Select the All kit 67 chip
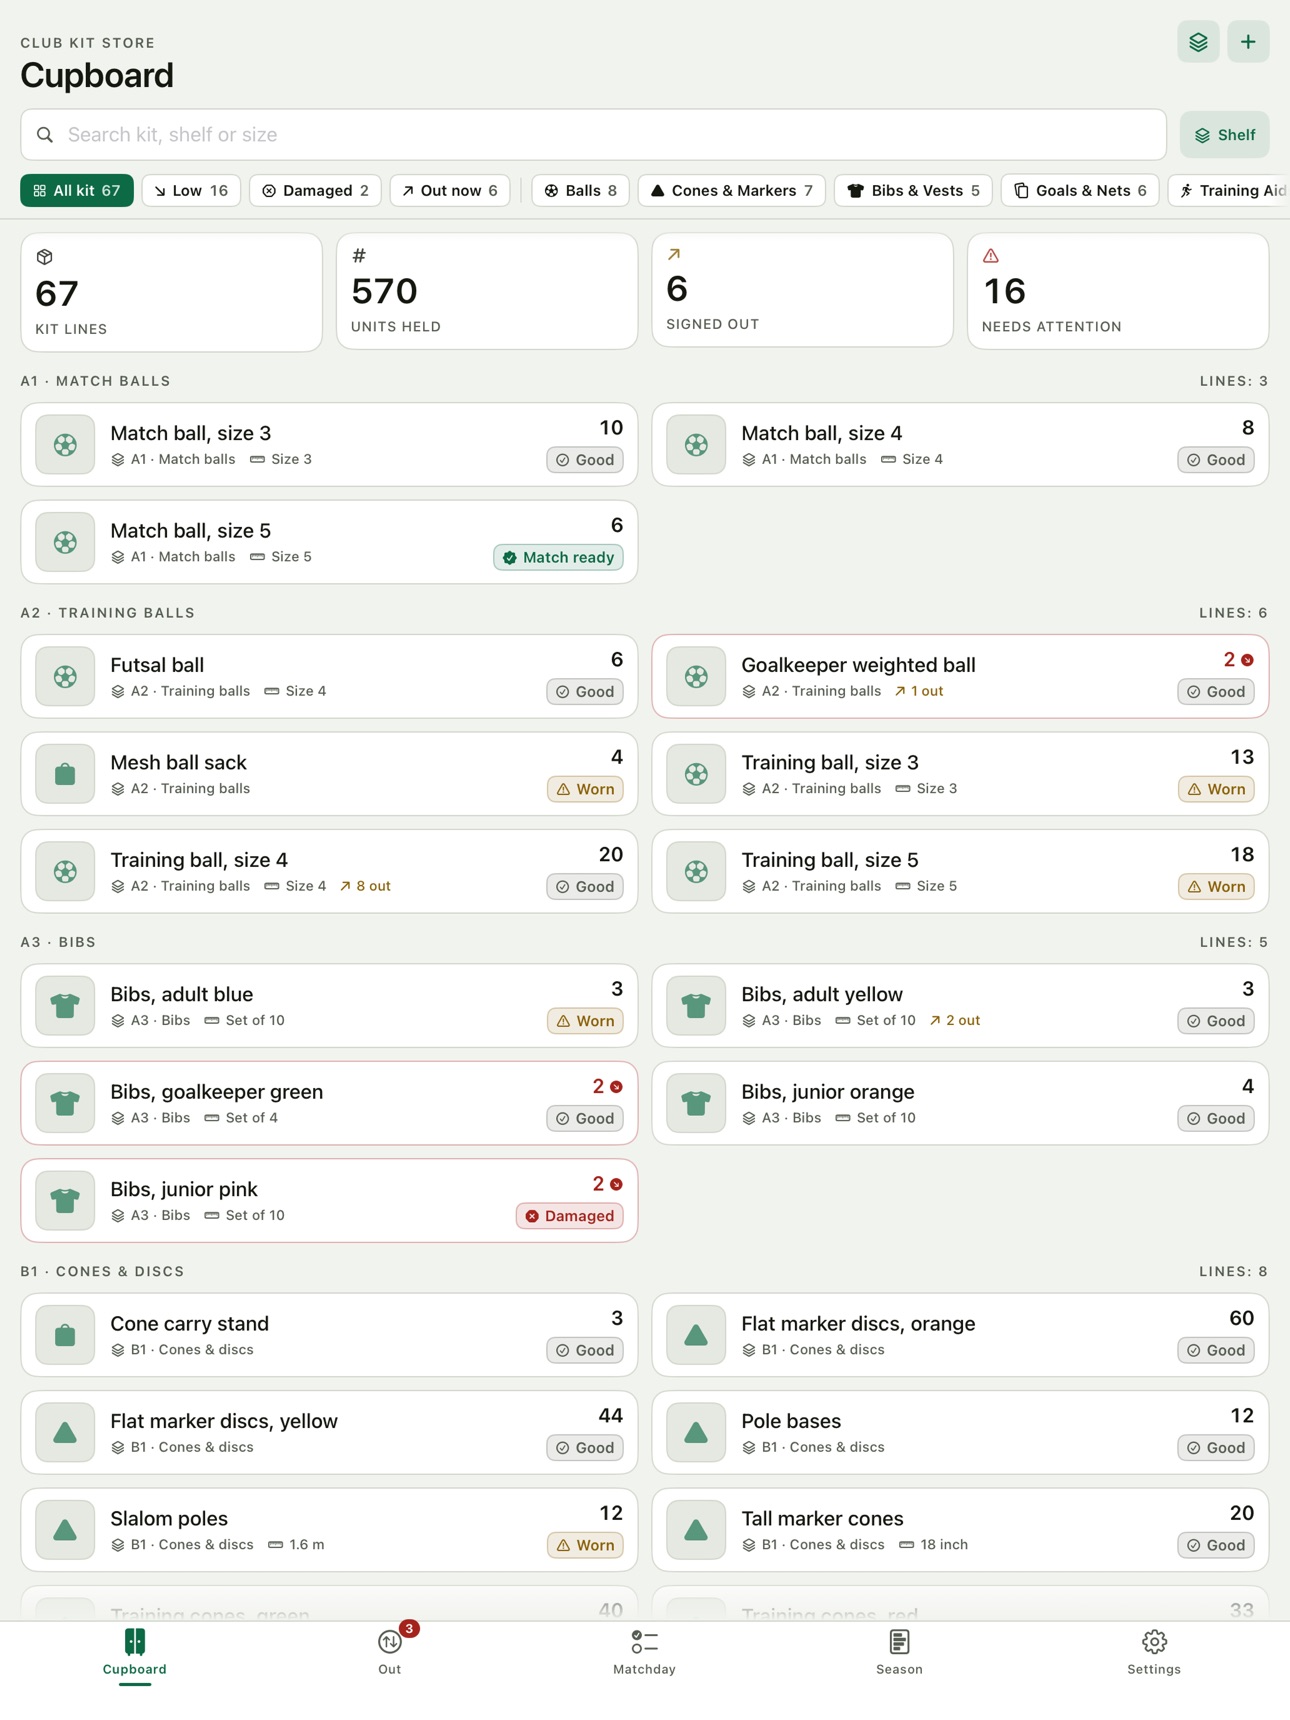This screenshot has width=1290, height=1720. pos(77,191)
